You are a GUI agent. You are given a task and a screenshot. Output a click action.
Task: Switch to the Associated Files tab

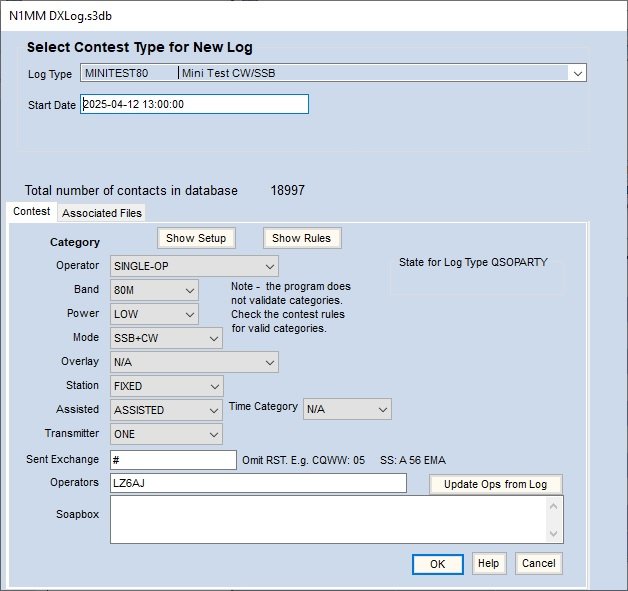[102, 212]
